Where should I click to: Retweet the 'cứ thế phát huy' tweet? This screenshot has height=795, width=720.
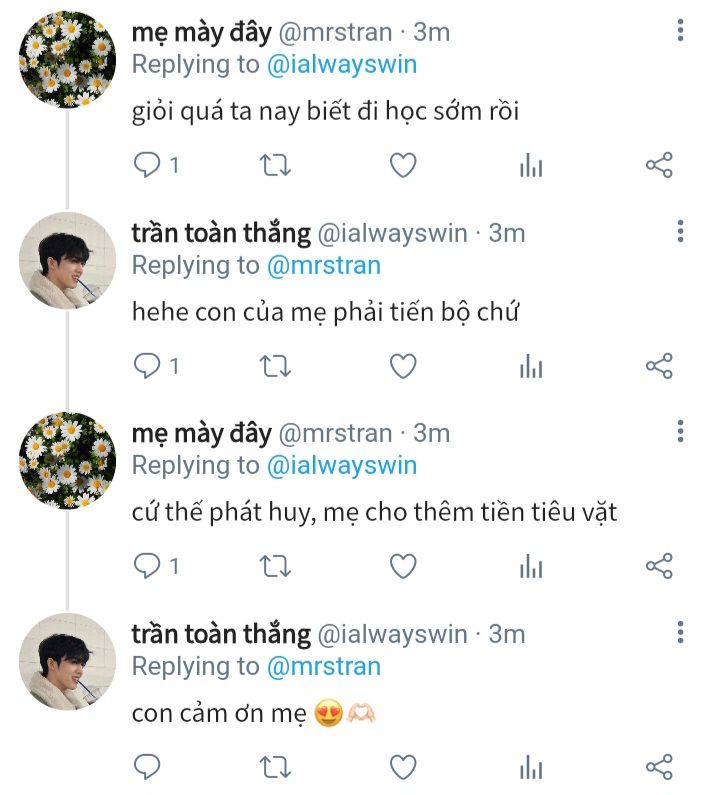click(274, 567)
